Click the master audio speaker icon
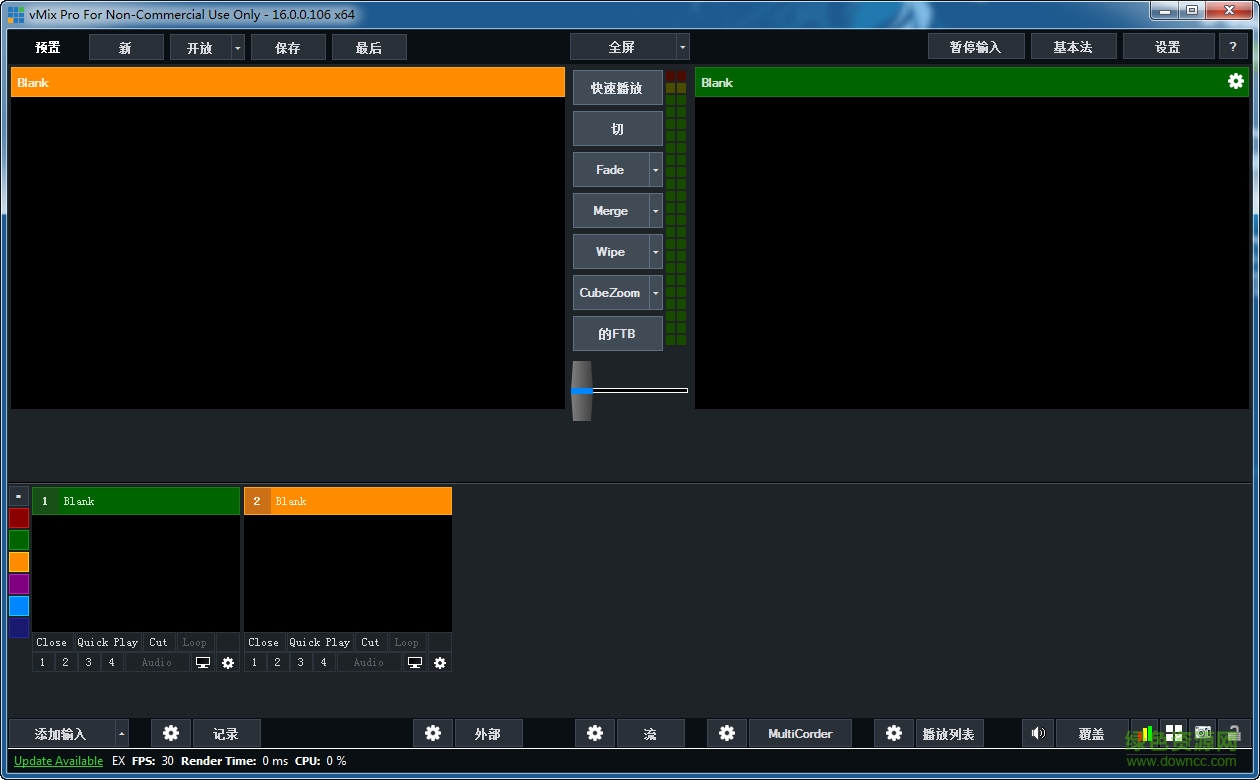Screen dimensions: 1260x780 pos(1037,733)
